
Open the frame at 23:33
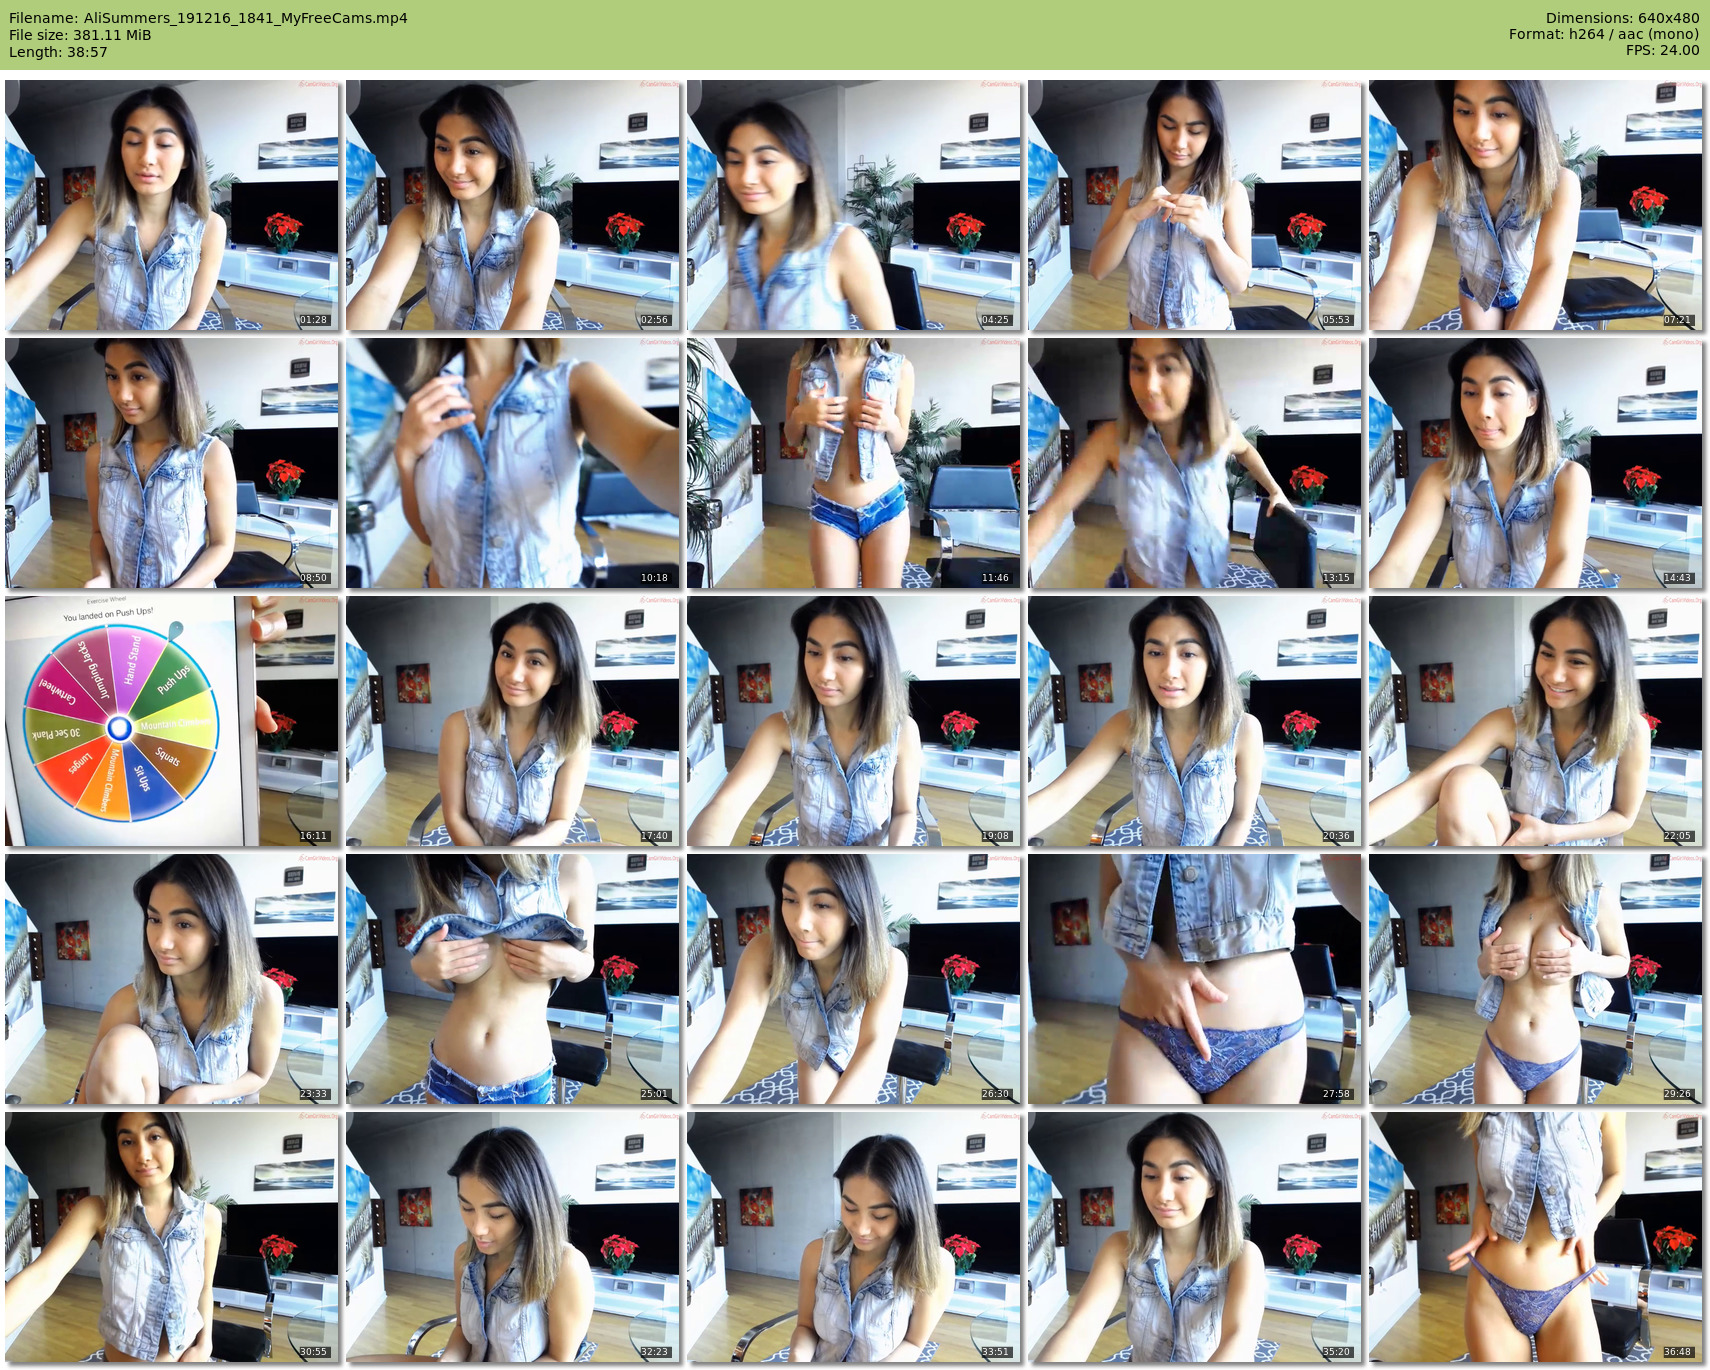[172, 979]
